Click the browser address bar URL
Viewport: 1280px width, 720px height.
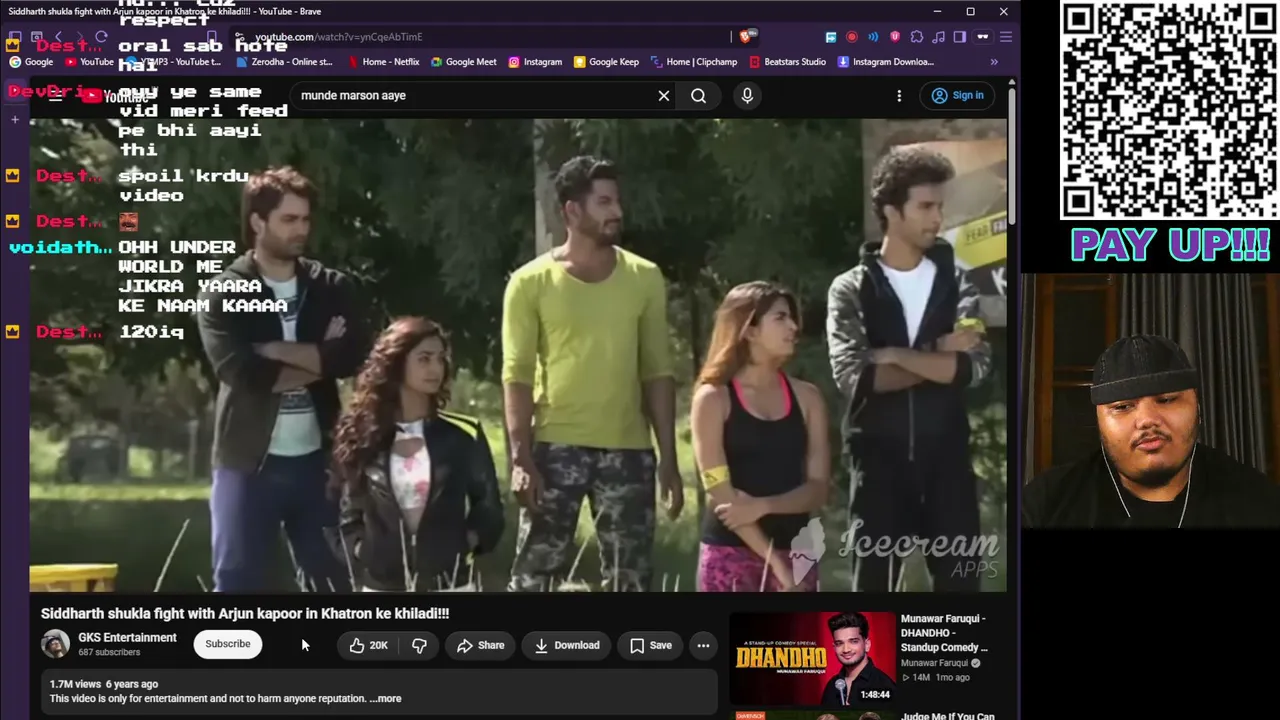tap(338, 37)
